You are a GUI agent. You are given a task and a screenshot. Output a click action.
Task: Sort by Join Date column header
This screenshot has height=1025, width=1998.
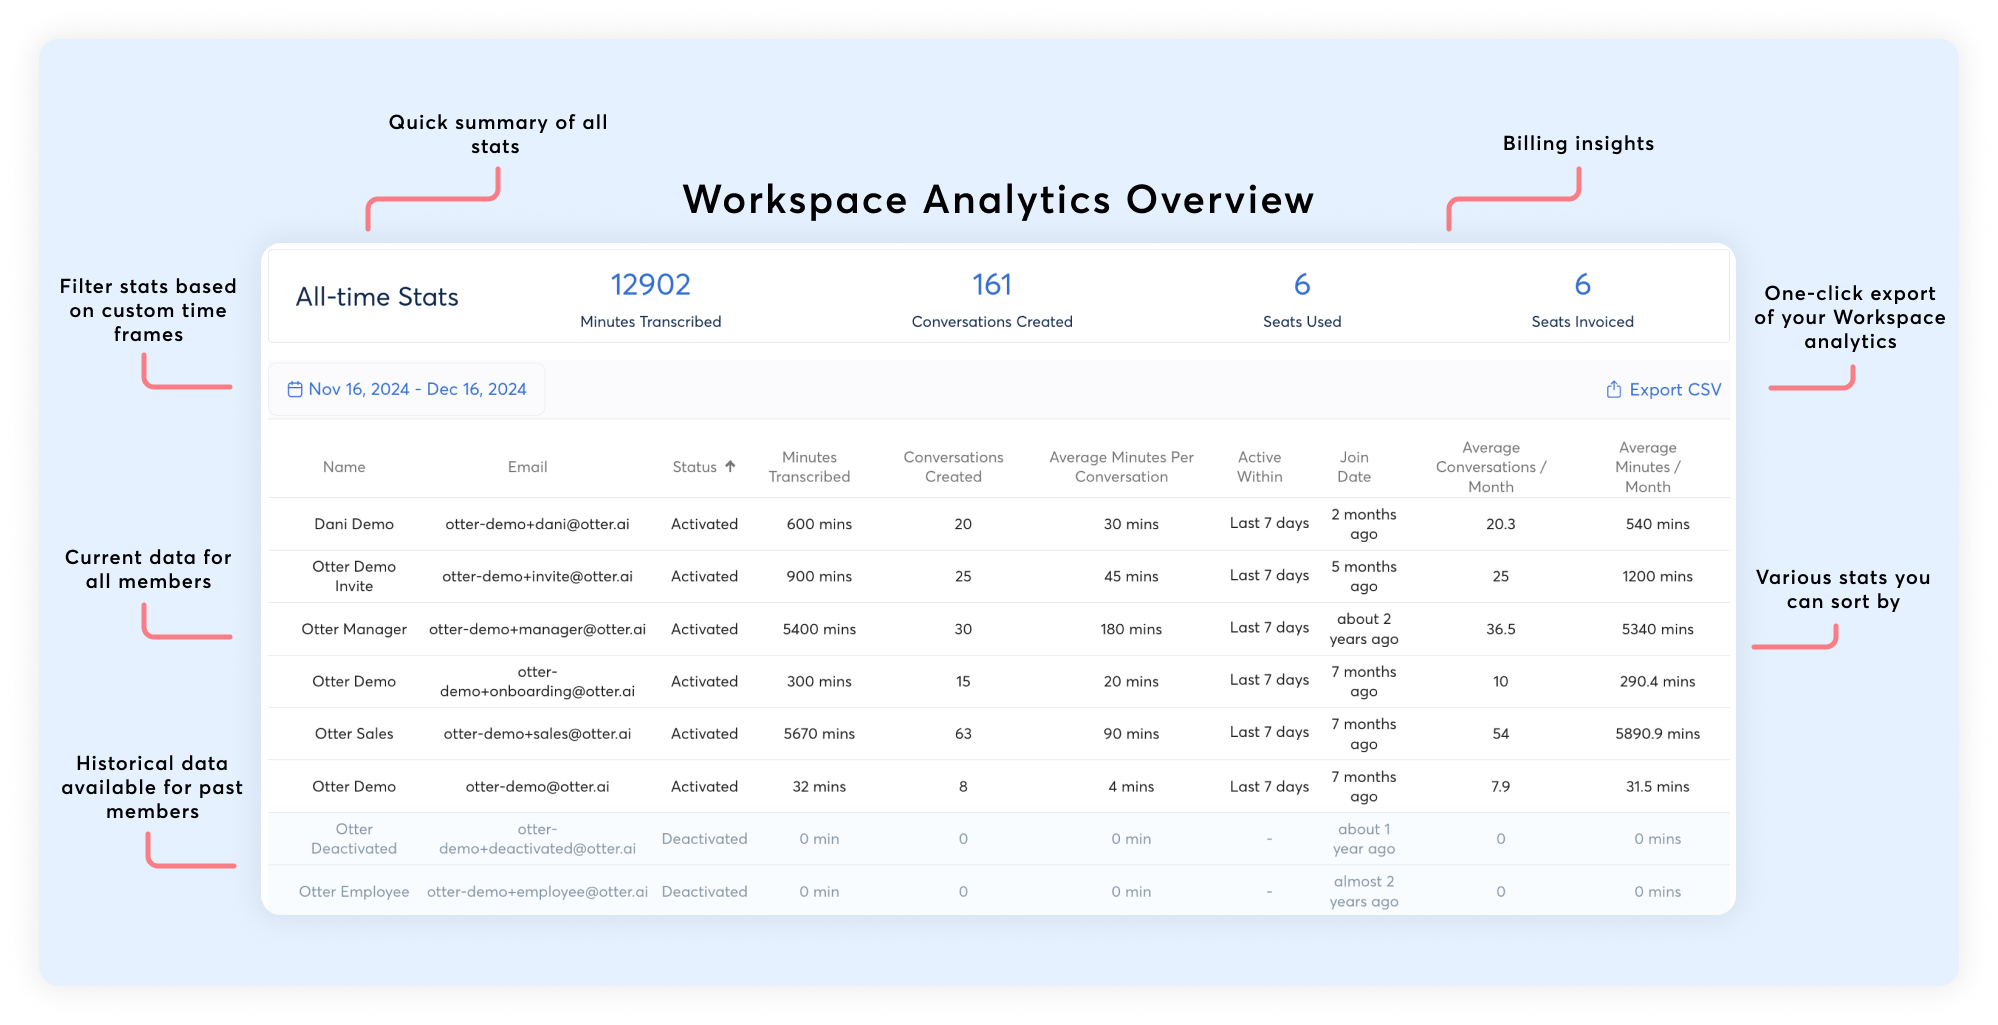tap(1354, 467)
